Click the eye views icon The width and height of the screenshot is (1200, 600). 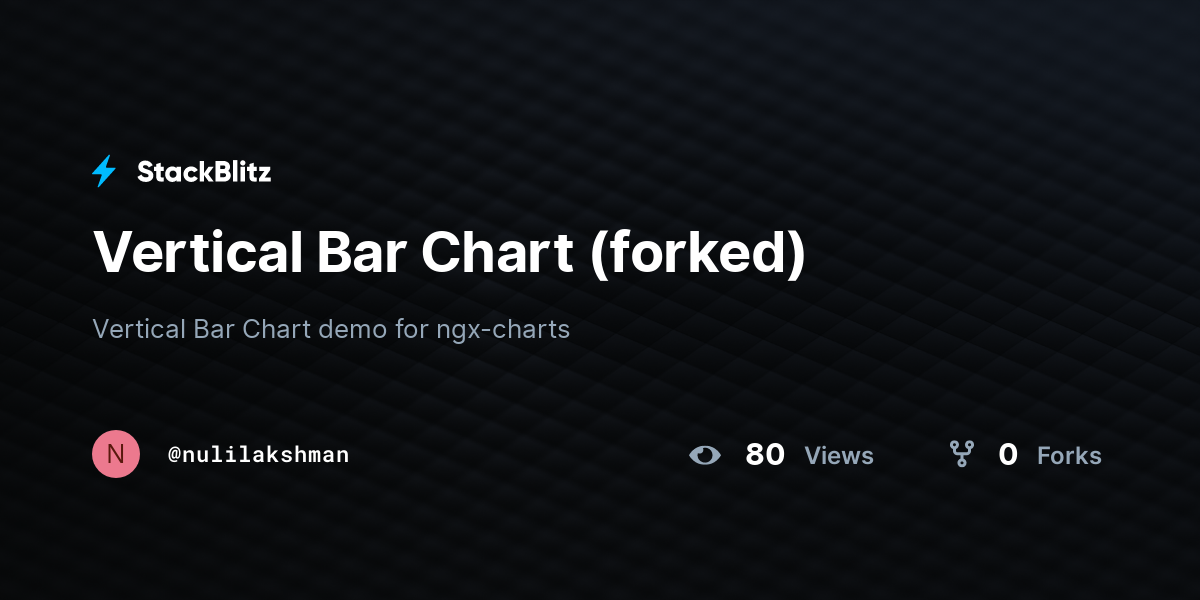705,456
